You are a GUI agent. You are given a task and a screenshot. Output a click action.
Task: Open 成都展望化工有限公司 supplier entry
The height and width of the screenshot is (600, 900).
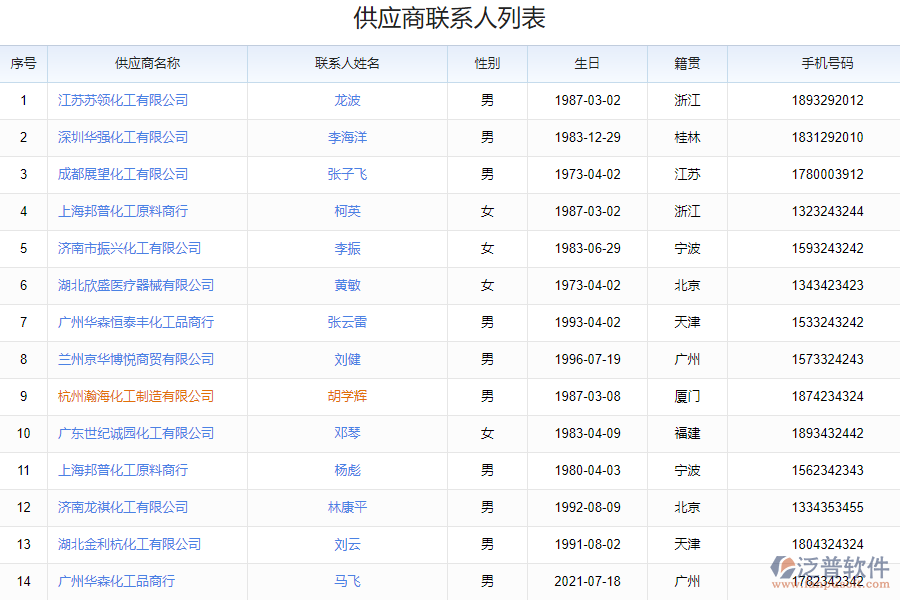(x=123, y=174)
